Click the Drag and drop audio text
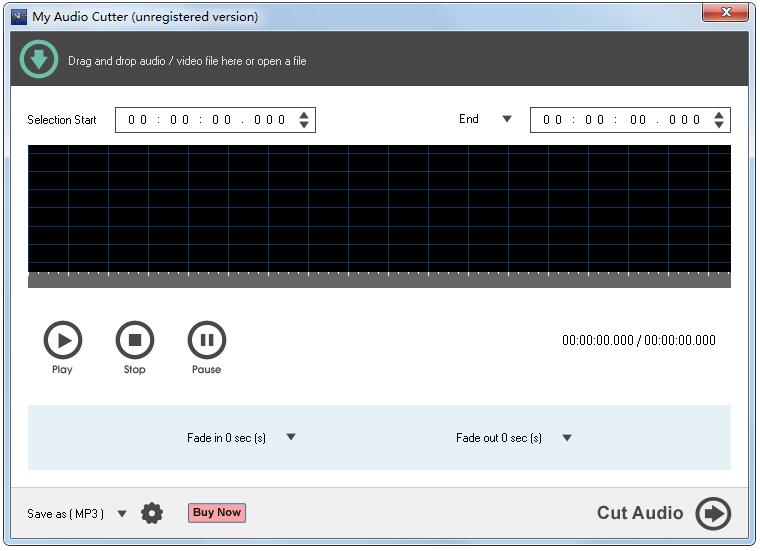Screen dimensions: 760x551 pos(187,61)
